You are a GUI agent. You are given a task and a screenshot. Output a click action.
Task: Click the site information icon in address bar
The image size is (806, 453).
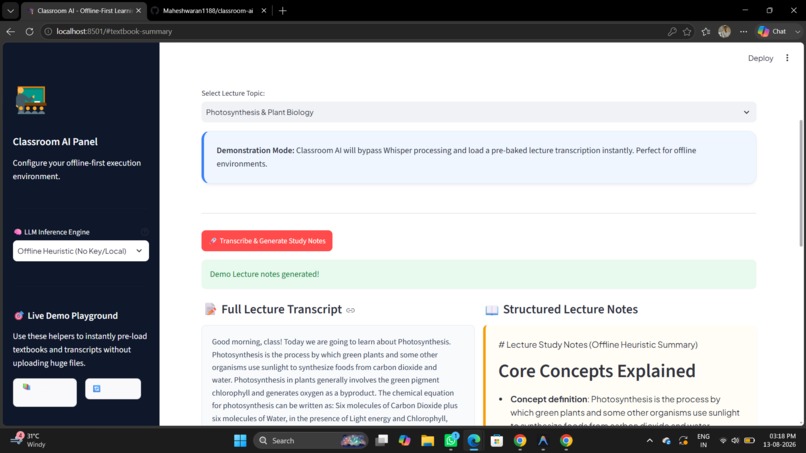[x=48, y=31]
